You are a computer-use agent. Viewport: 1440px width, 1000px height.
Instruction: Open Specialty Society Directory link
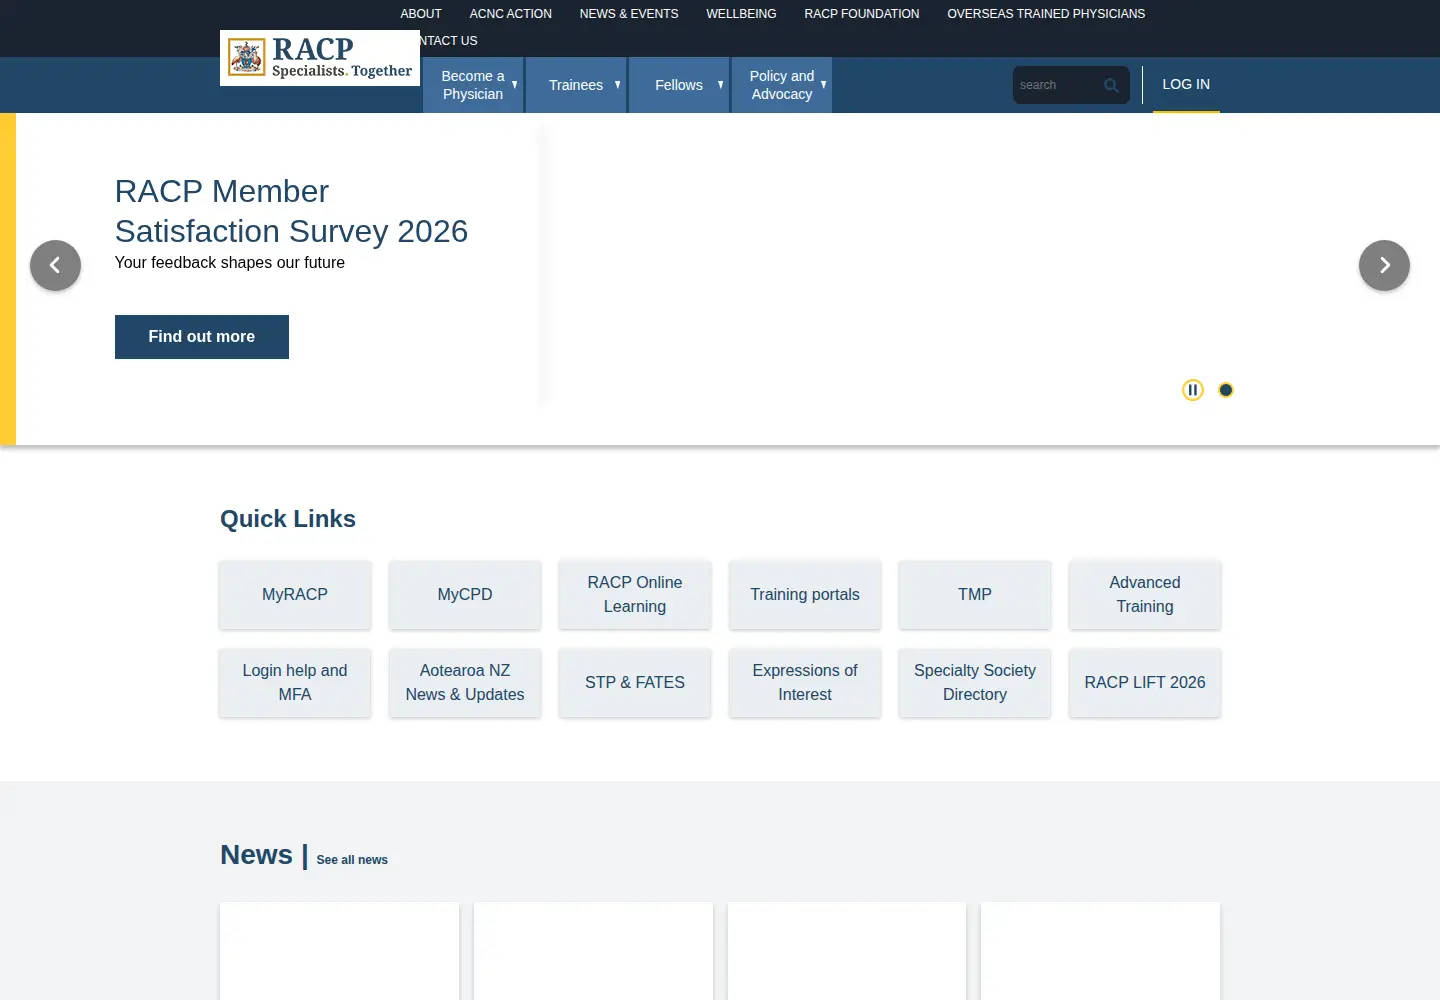[975, 683]
